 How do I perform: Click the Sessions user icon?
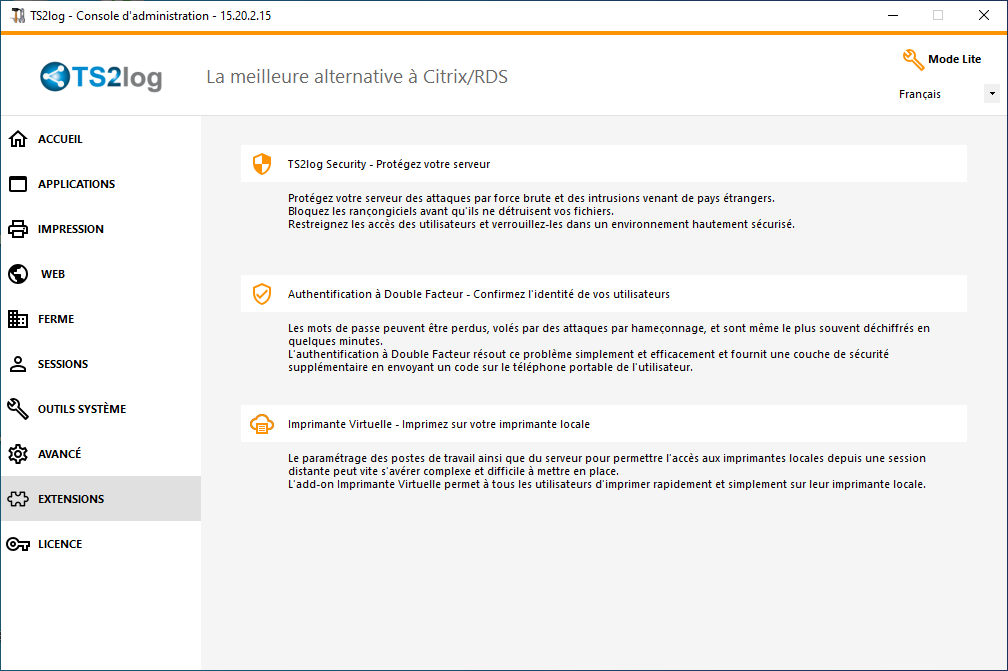coord(18,364)
